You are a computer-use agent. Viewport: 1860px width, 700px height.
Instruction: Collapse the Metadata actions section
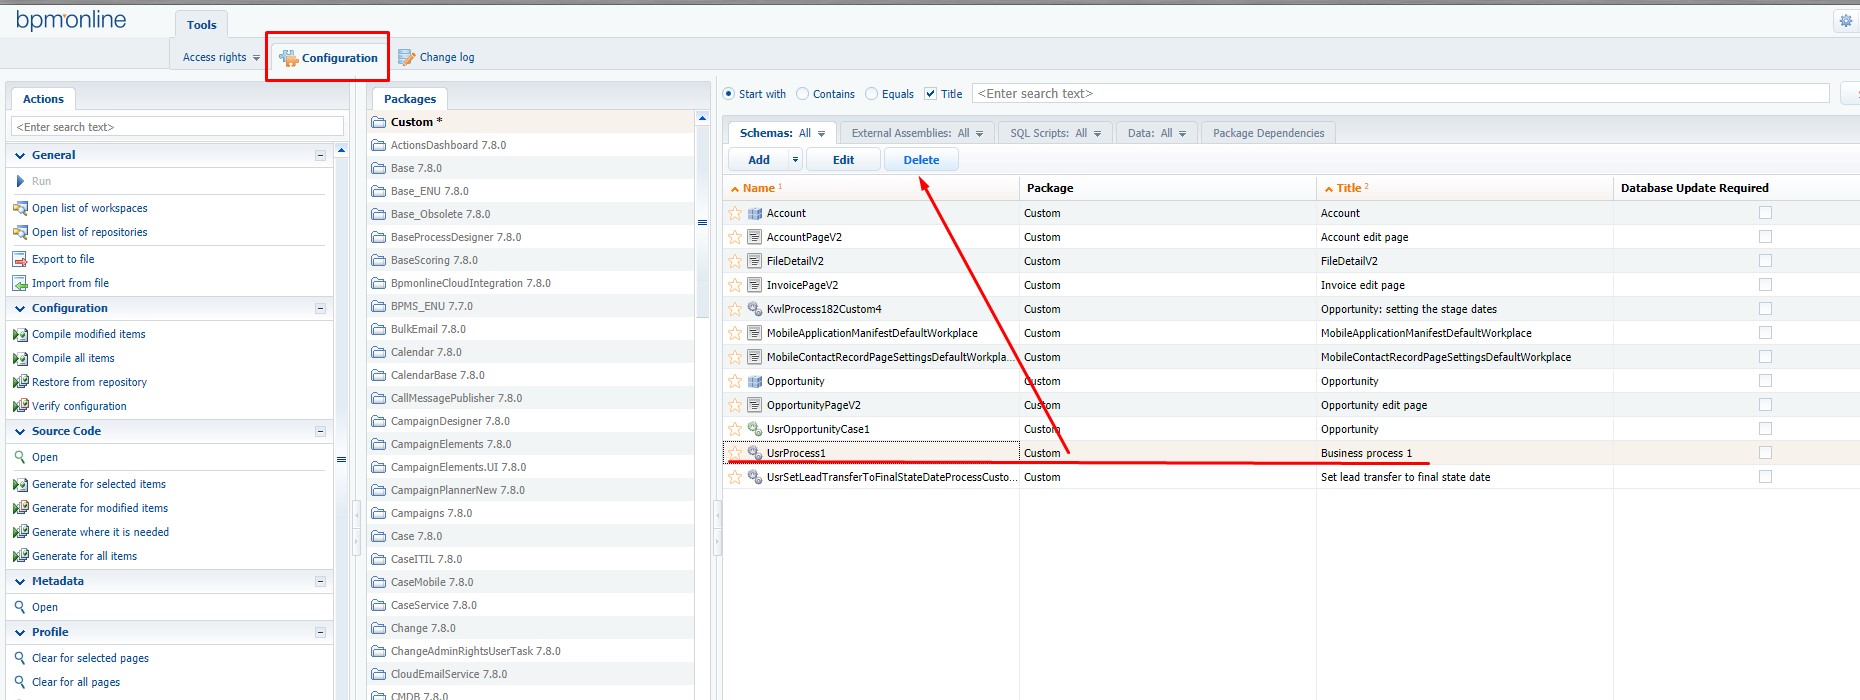tap(320, 581)
